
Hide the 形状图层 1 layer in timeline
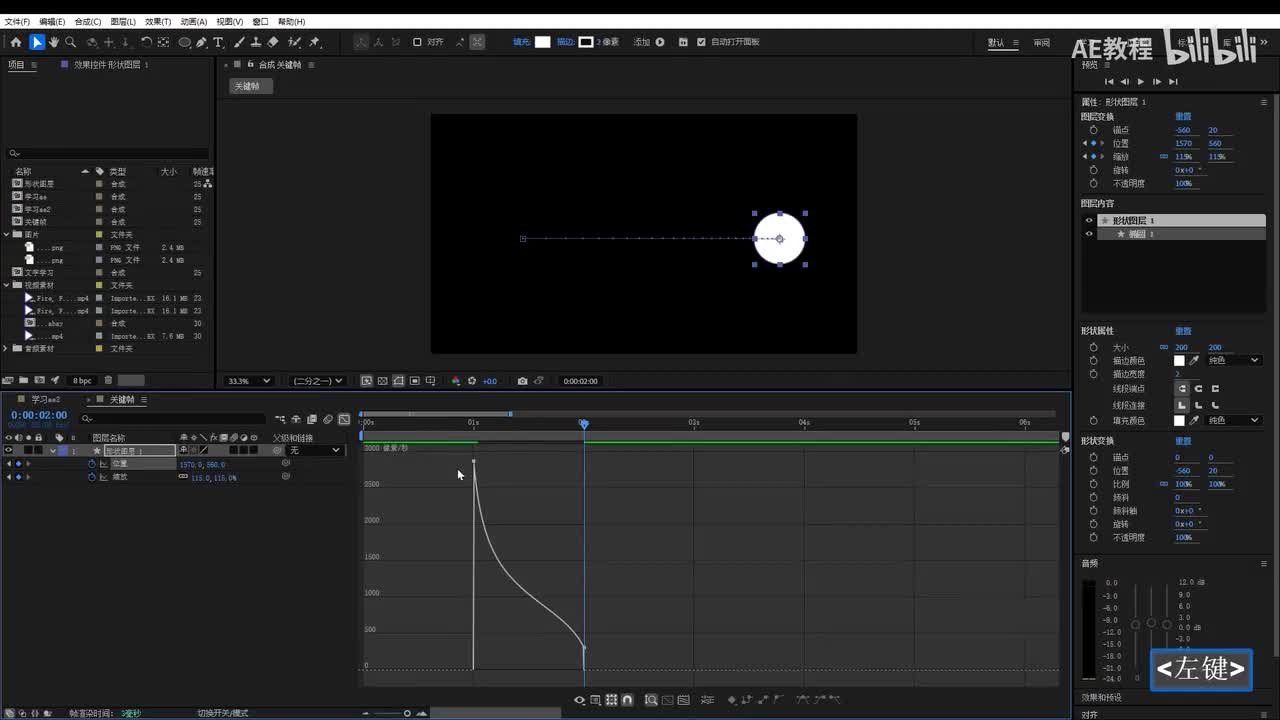(8, 450)
